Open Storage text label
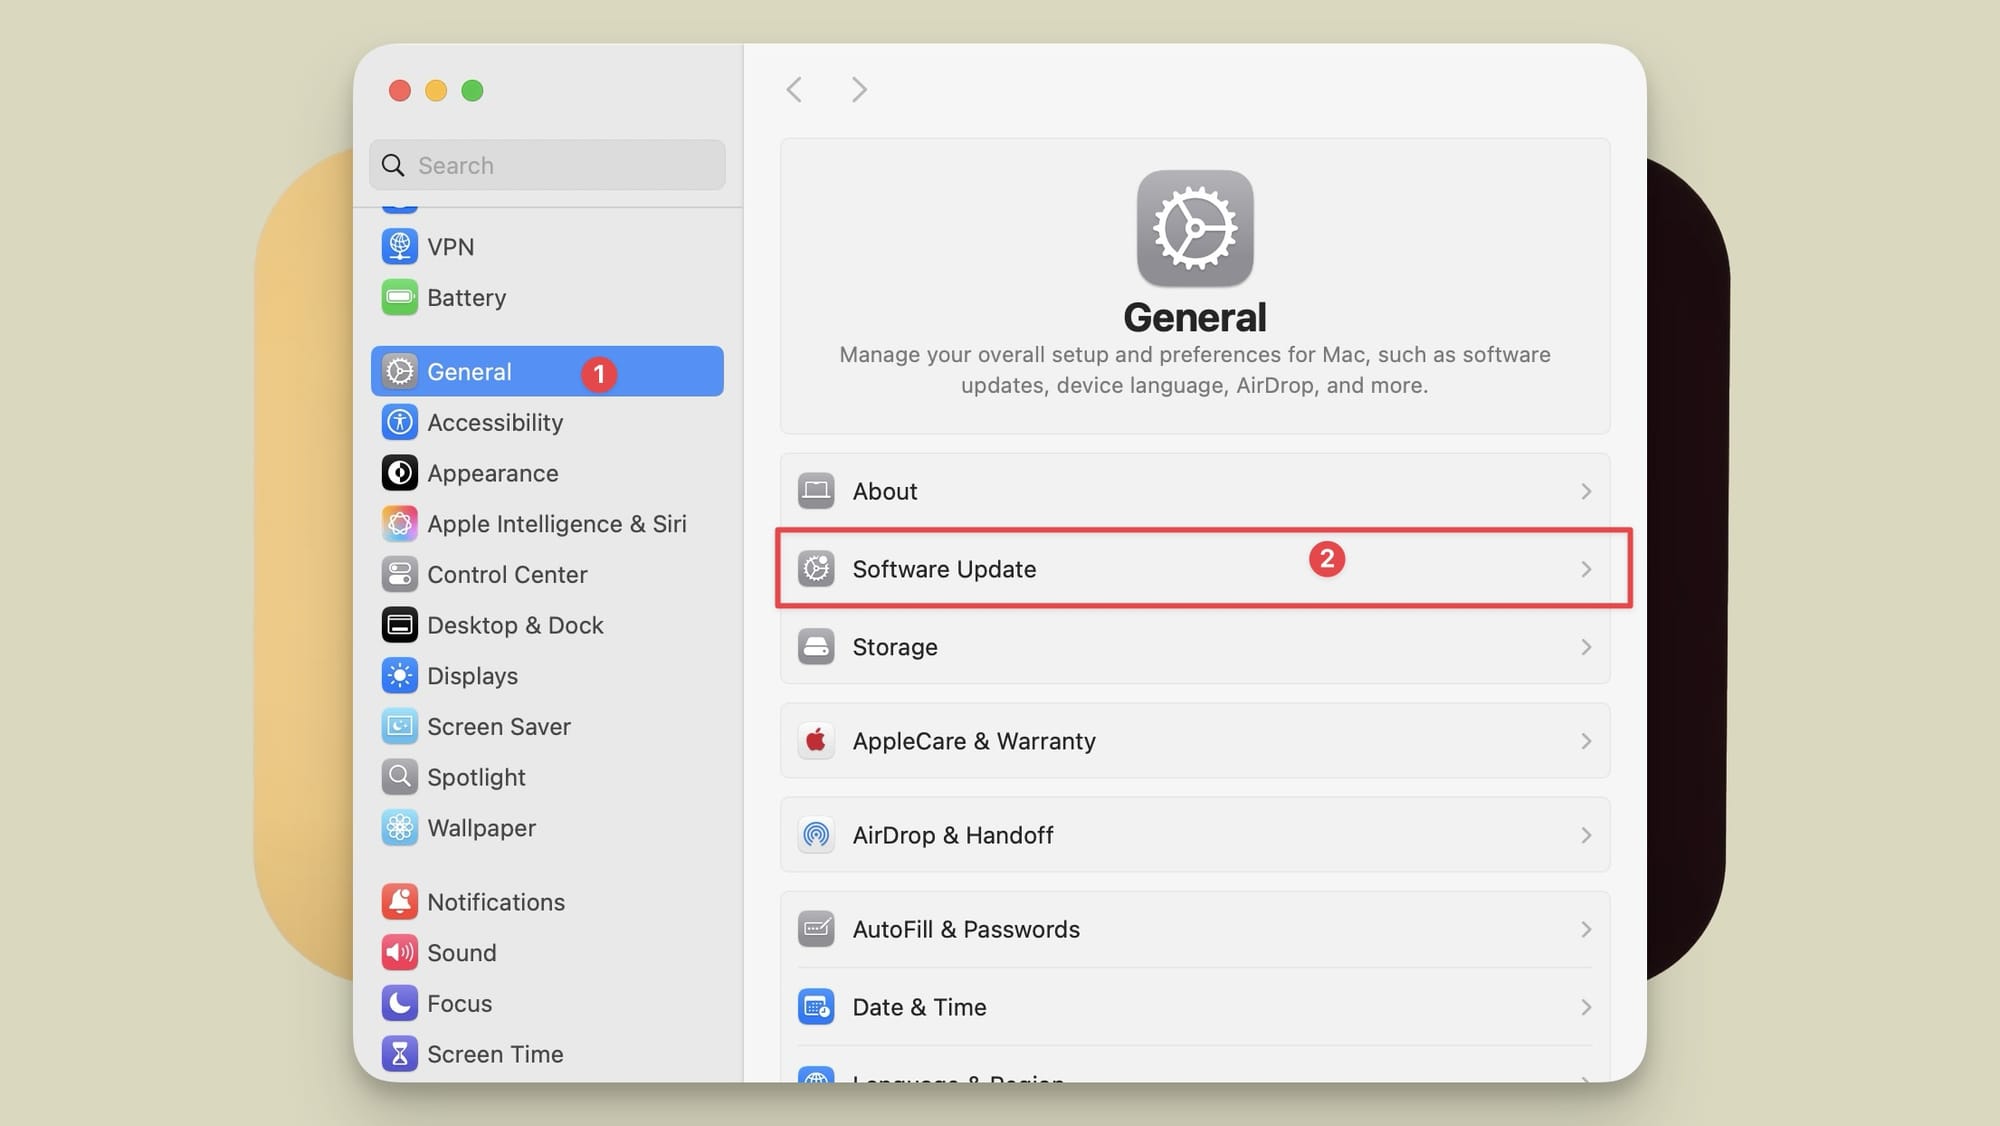Viewport: 2000px width, 1126px height. 895,647
